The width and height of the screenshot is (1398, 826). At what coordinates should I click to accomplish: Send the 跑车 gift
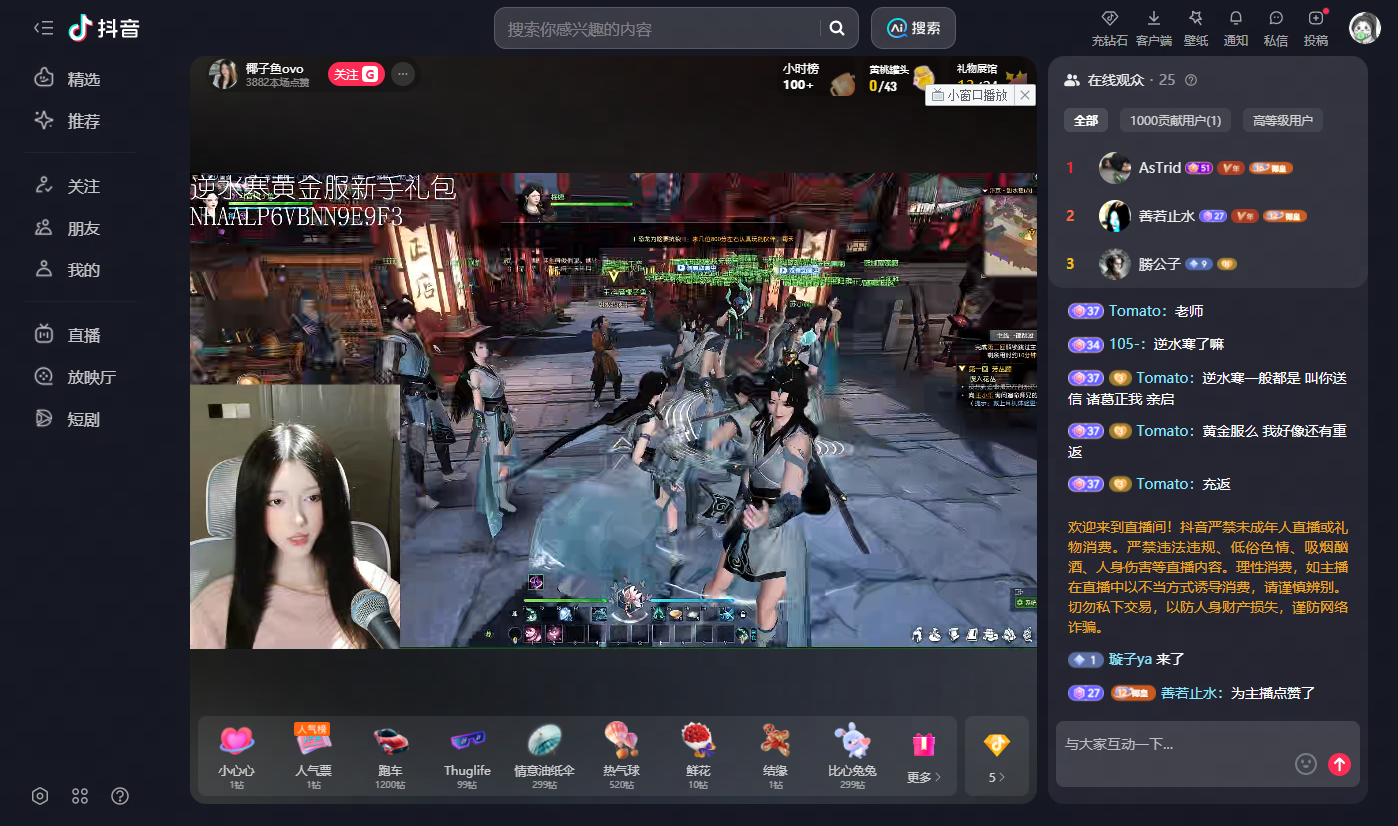(390, 756)
